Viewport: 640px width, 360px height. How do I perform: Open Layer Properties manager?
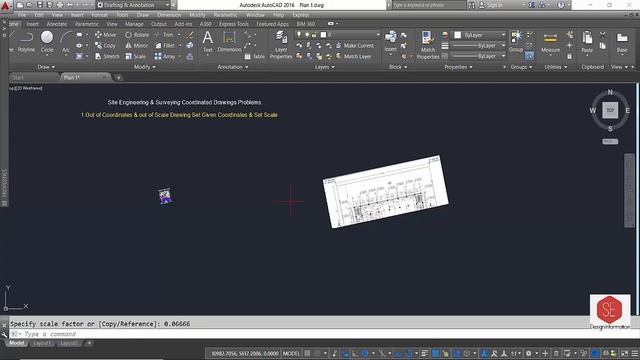[281, 45]
